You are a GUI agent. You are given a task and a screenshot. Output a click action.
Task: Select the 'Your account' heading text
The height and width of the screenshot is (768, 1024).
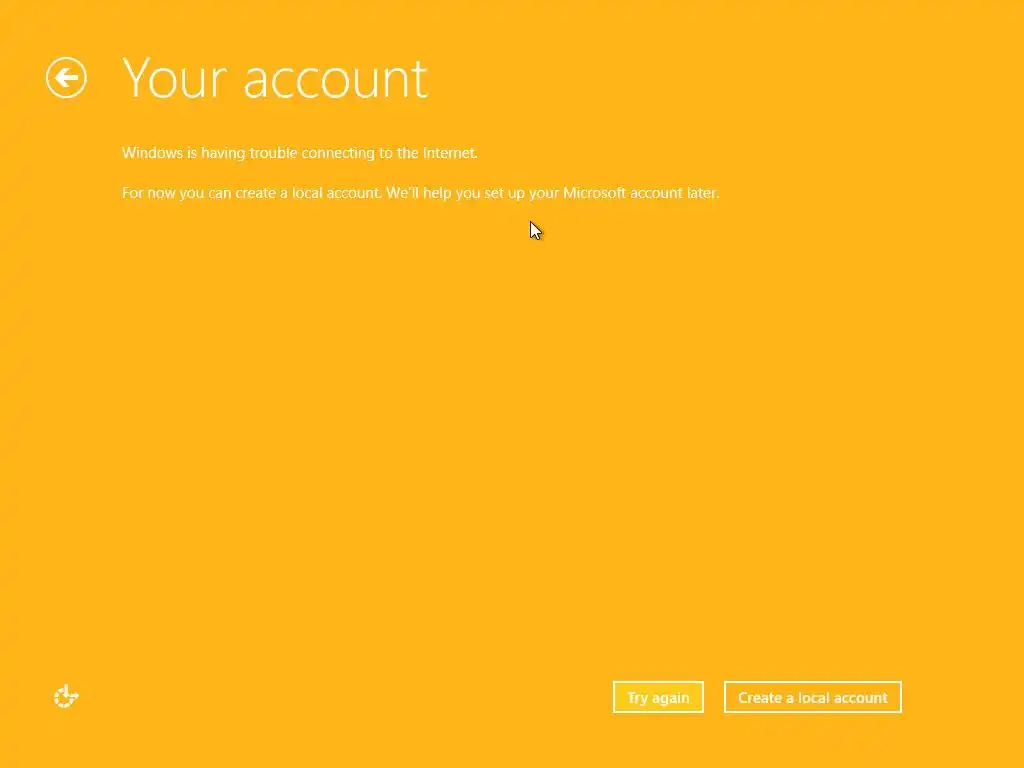pyautogui.click(x=275, y=79)
